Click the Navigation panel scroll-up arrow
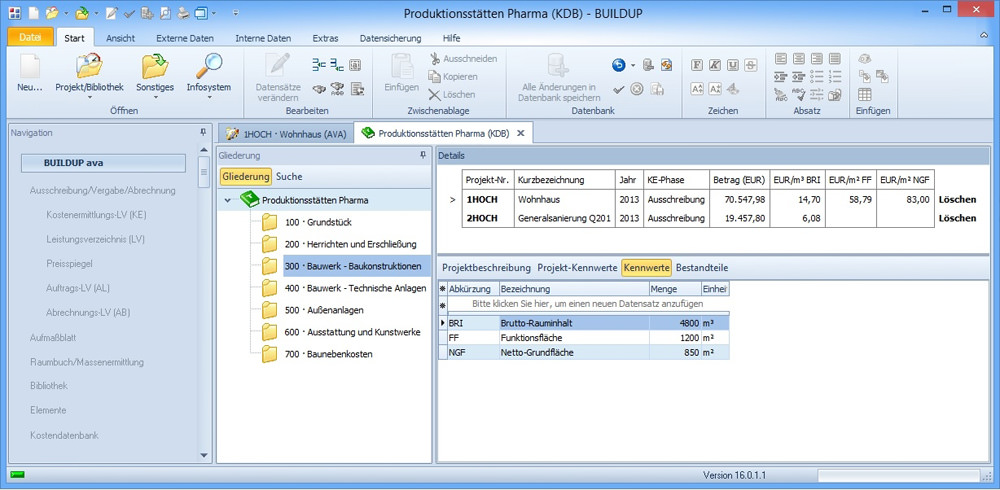The width and height of the screenshot is (1000, 490). [203, 150]
